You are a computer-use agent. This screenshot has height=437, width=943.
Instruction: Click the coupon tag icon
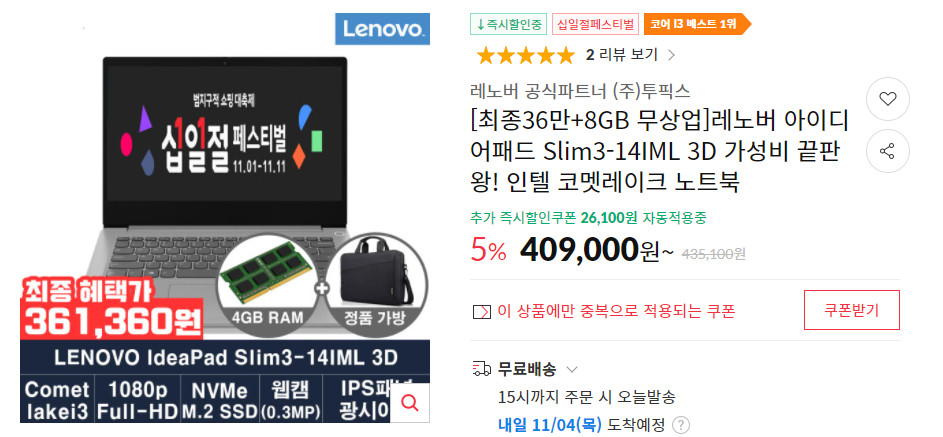click(x=482, y=311)
